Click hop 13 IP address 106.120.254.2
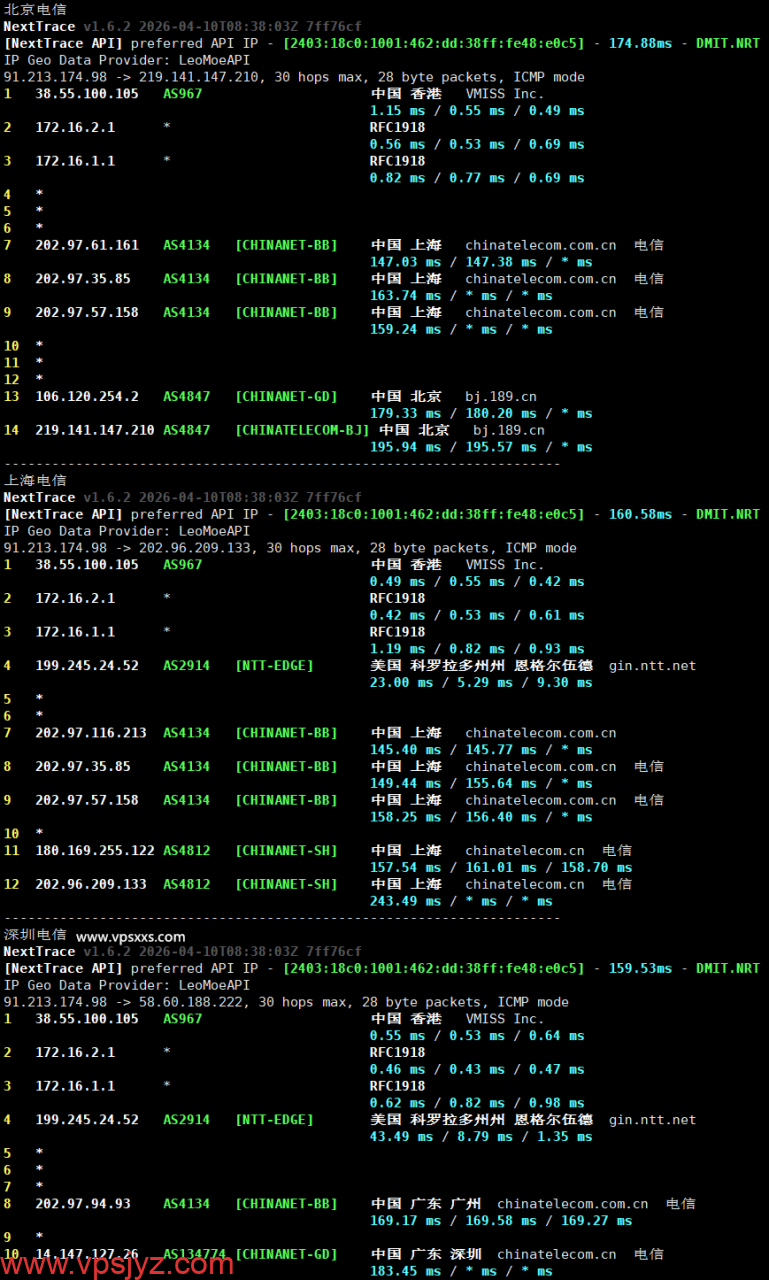Image resolution: width=769 pixels, height=1280 pixels. (x=87, y=396)
